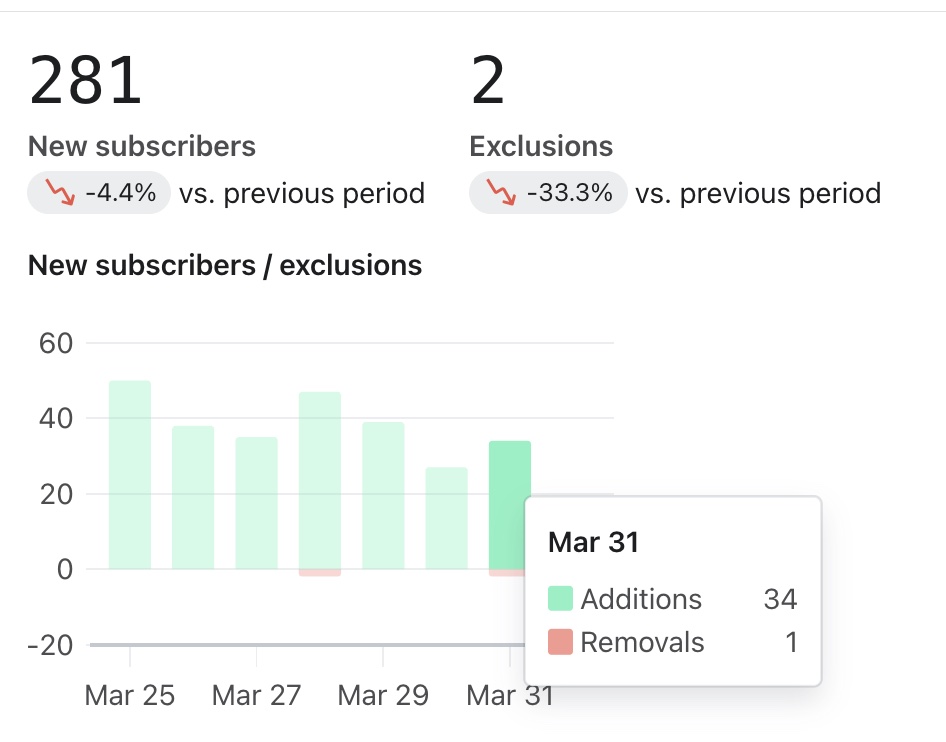Click the red Removals color swatch

[560, 642]
